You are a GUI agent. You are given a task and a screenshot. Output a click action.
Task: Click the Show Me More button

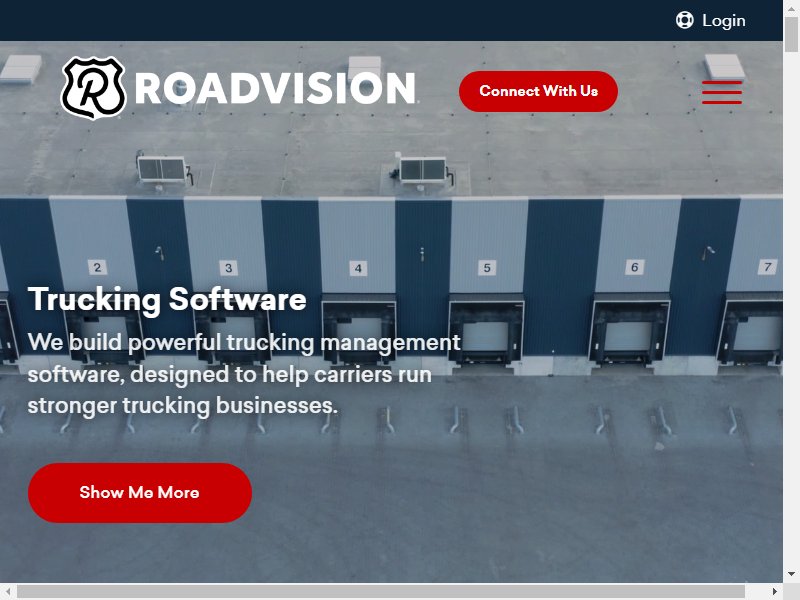(140, 492)
